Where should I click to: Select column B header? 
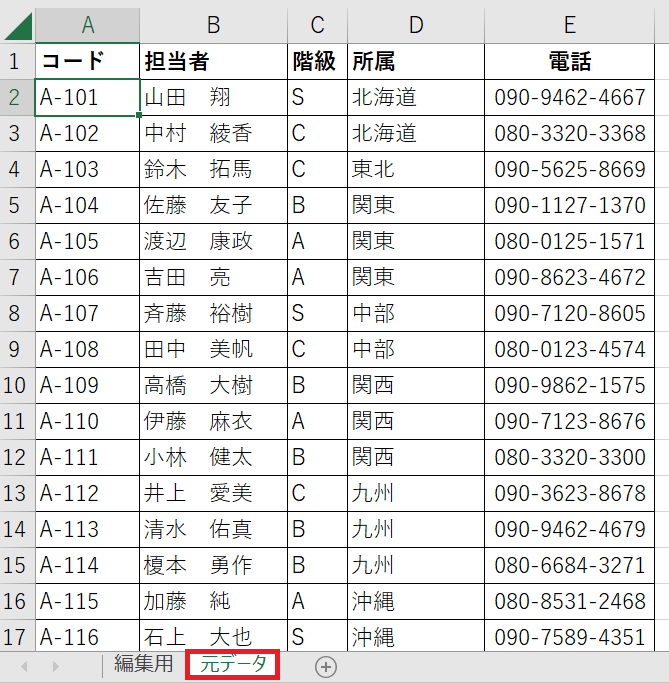(x=213, y=24)
